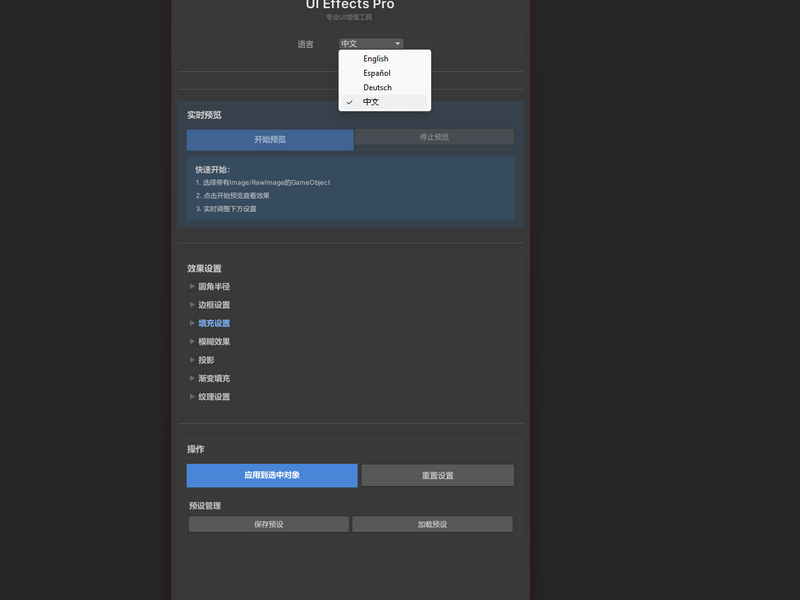Click the 预设管理 label
Viewport: 800px width, 600px height.
pos(205,506)
